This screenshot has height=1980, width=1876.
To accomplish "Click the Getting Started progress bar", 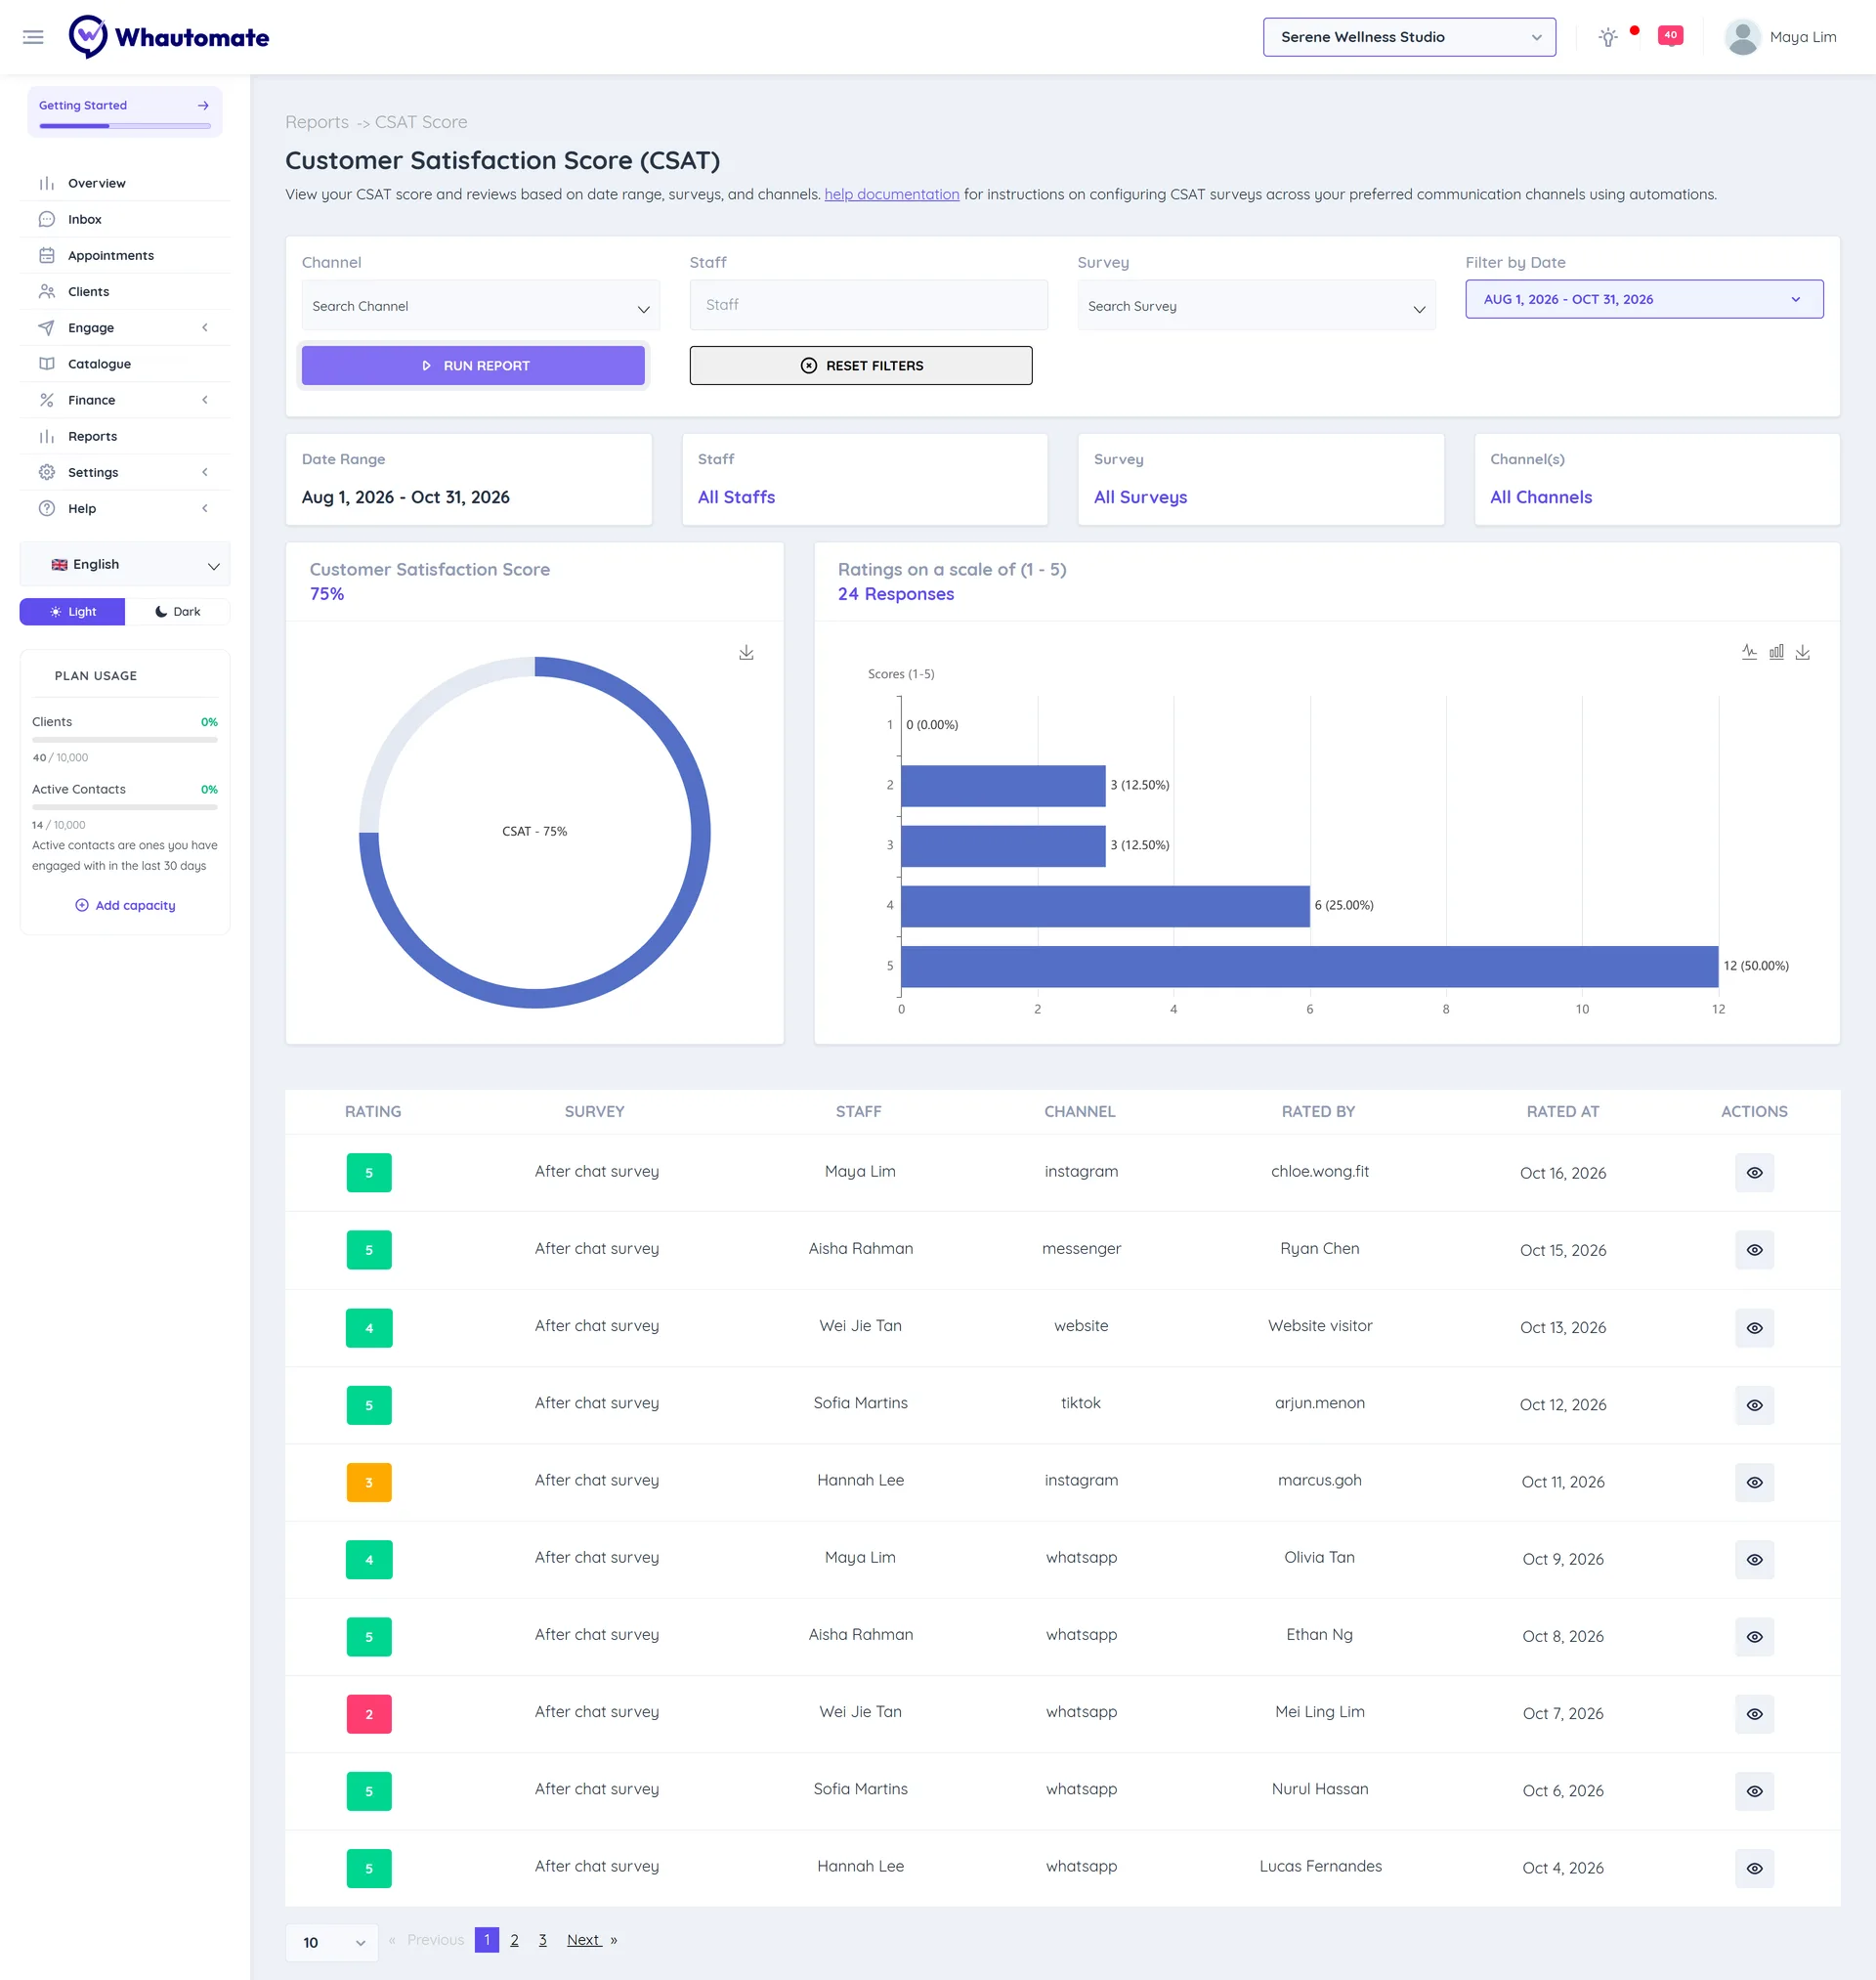I will pos(125,126).
